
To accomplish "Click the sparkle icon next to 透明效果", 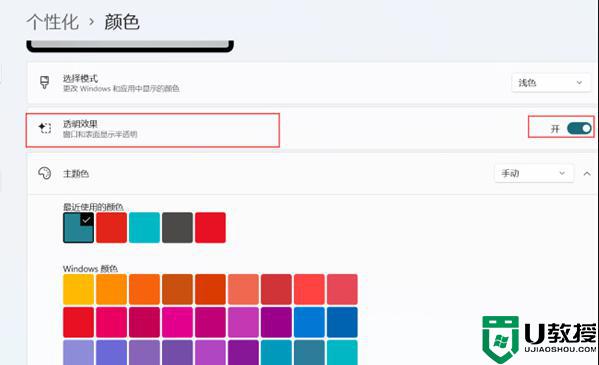I will point(45,128).
